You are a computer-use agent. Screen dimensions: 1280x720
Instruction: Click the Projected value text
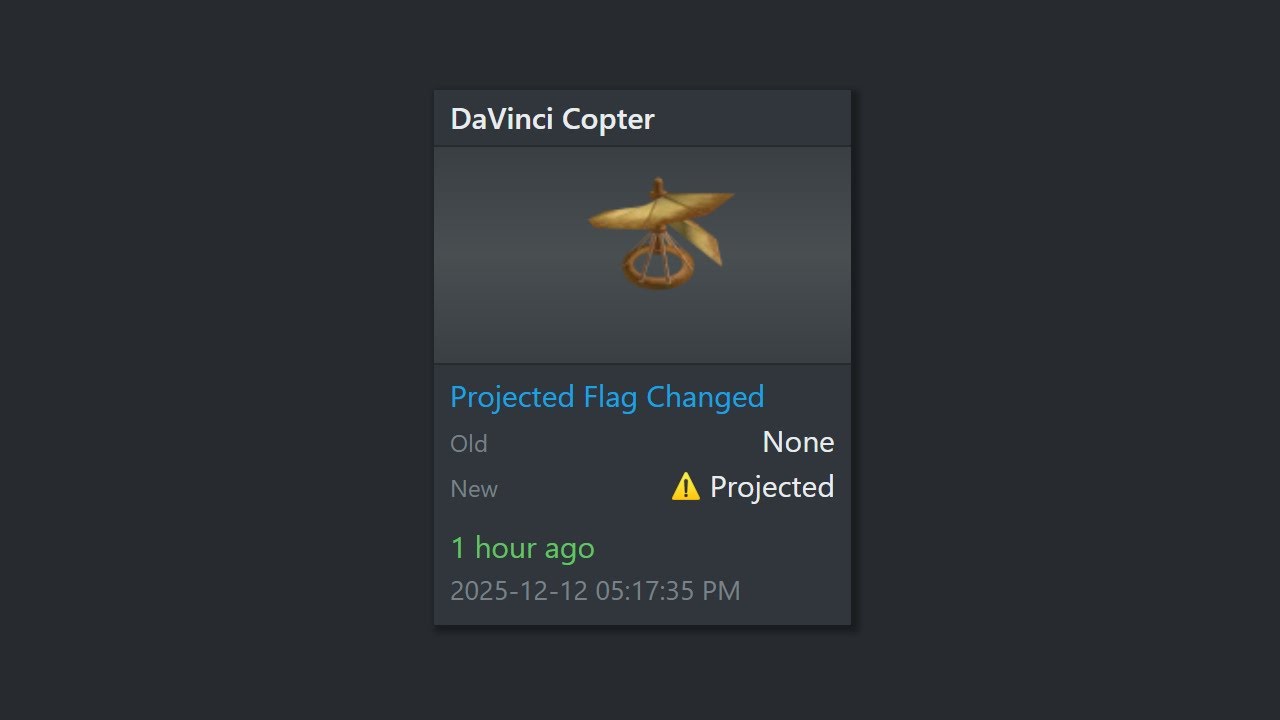pyautogui.click(x=772, y=487)
